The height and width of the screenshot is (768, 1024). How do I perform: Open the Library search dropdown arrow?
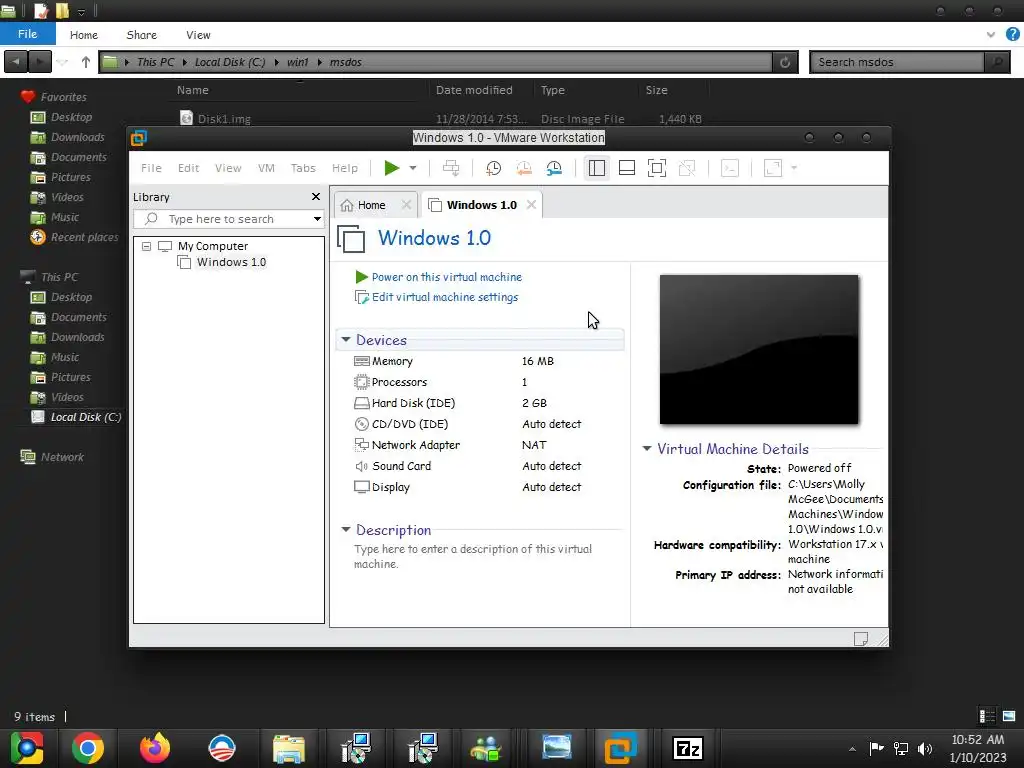317,219
